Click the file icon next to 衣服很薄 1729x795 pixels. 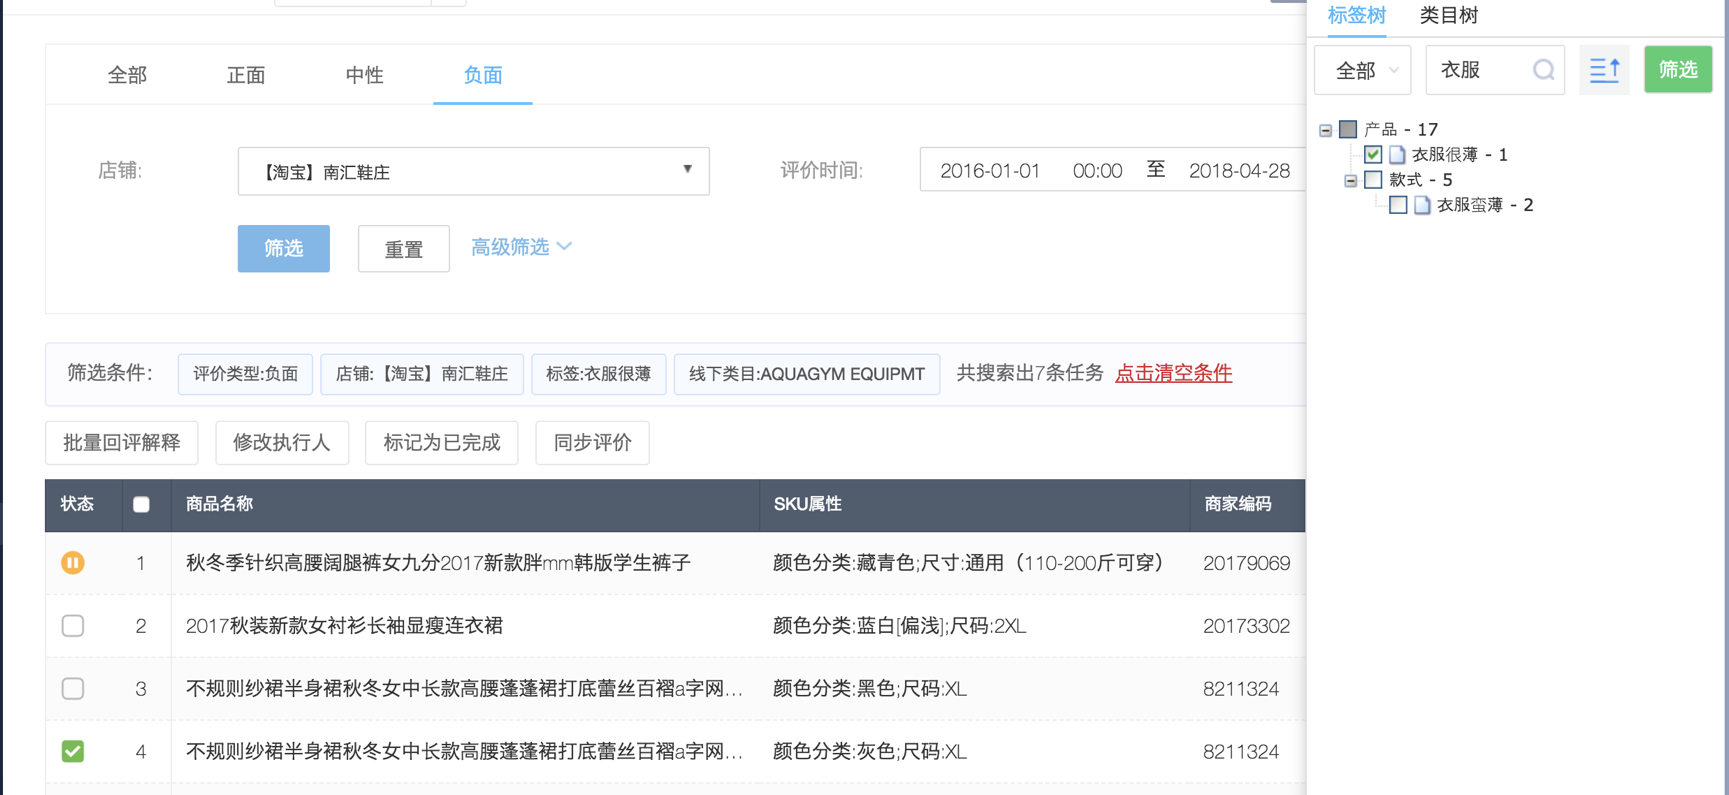tap(1397, 155)
